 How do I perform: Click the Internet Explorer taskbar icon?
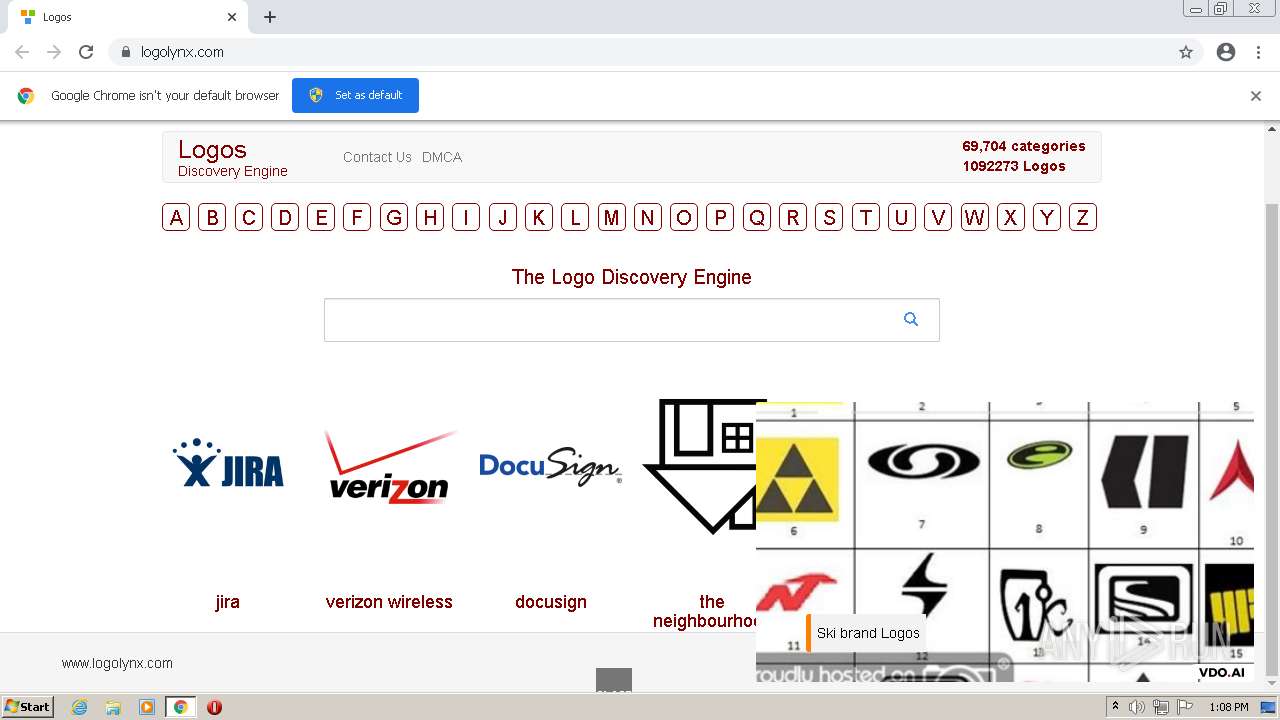79,707
